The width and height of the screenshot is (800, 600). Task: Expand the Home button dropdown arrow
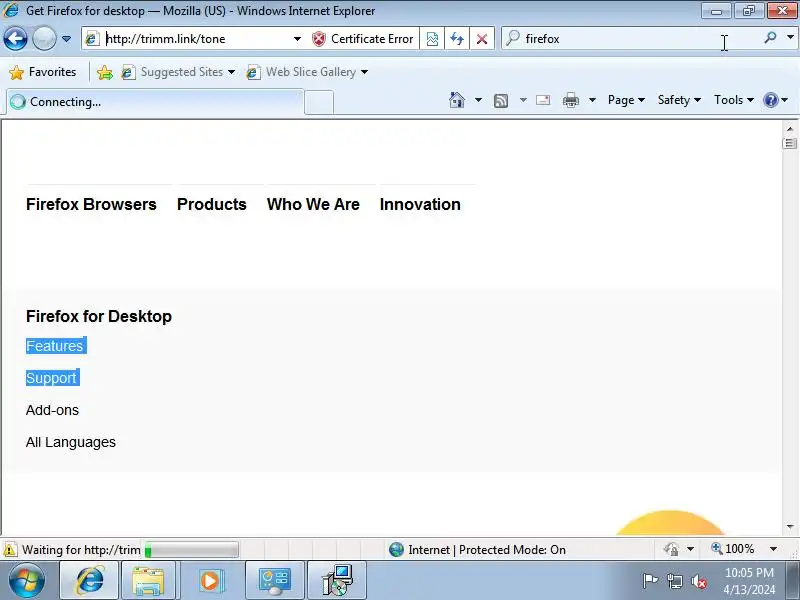478,100
